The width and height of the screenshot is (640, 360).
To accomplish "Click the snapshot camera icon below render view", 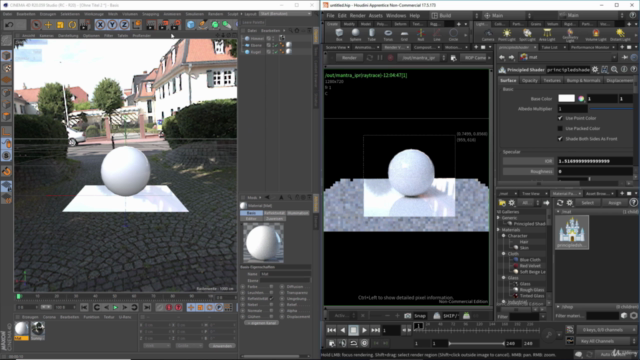I will 407,316.
